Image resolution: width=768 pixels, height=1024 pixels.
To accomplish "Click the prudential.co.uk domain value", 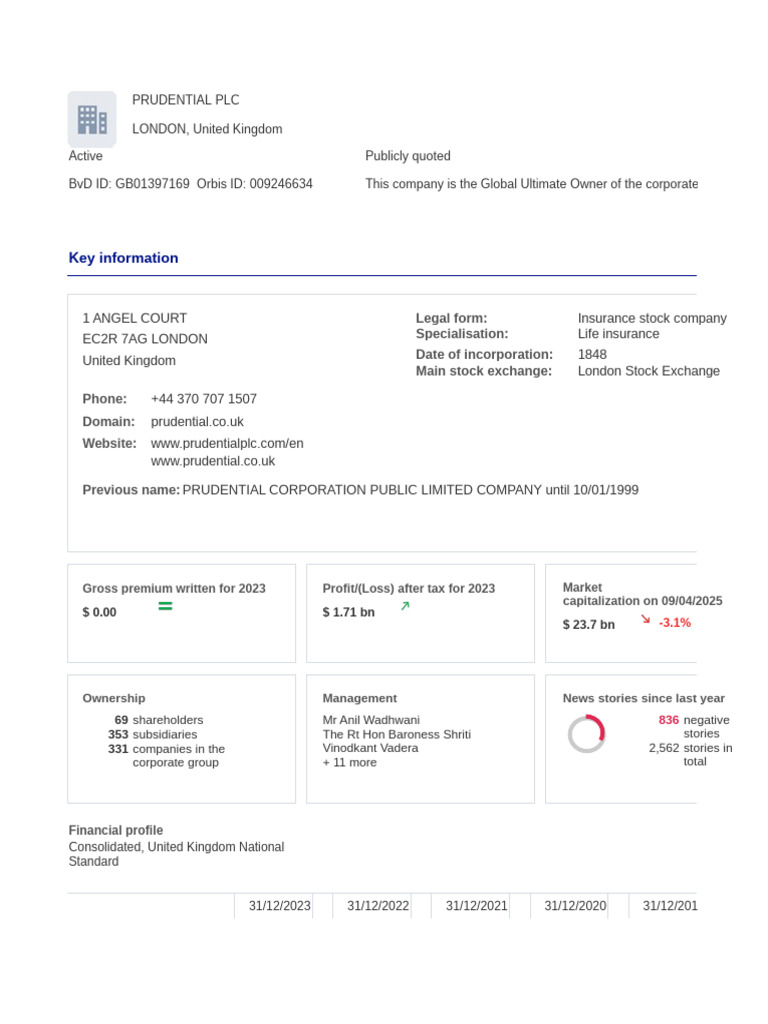I will point(197,422).
